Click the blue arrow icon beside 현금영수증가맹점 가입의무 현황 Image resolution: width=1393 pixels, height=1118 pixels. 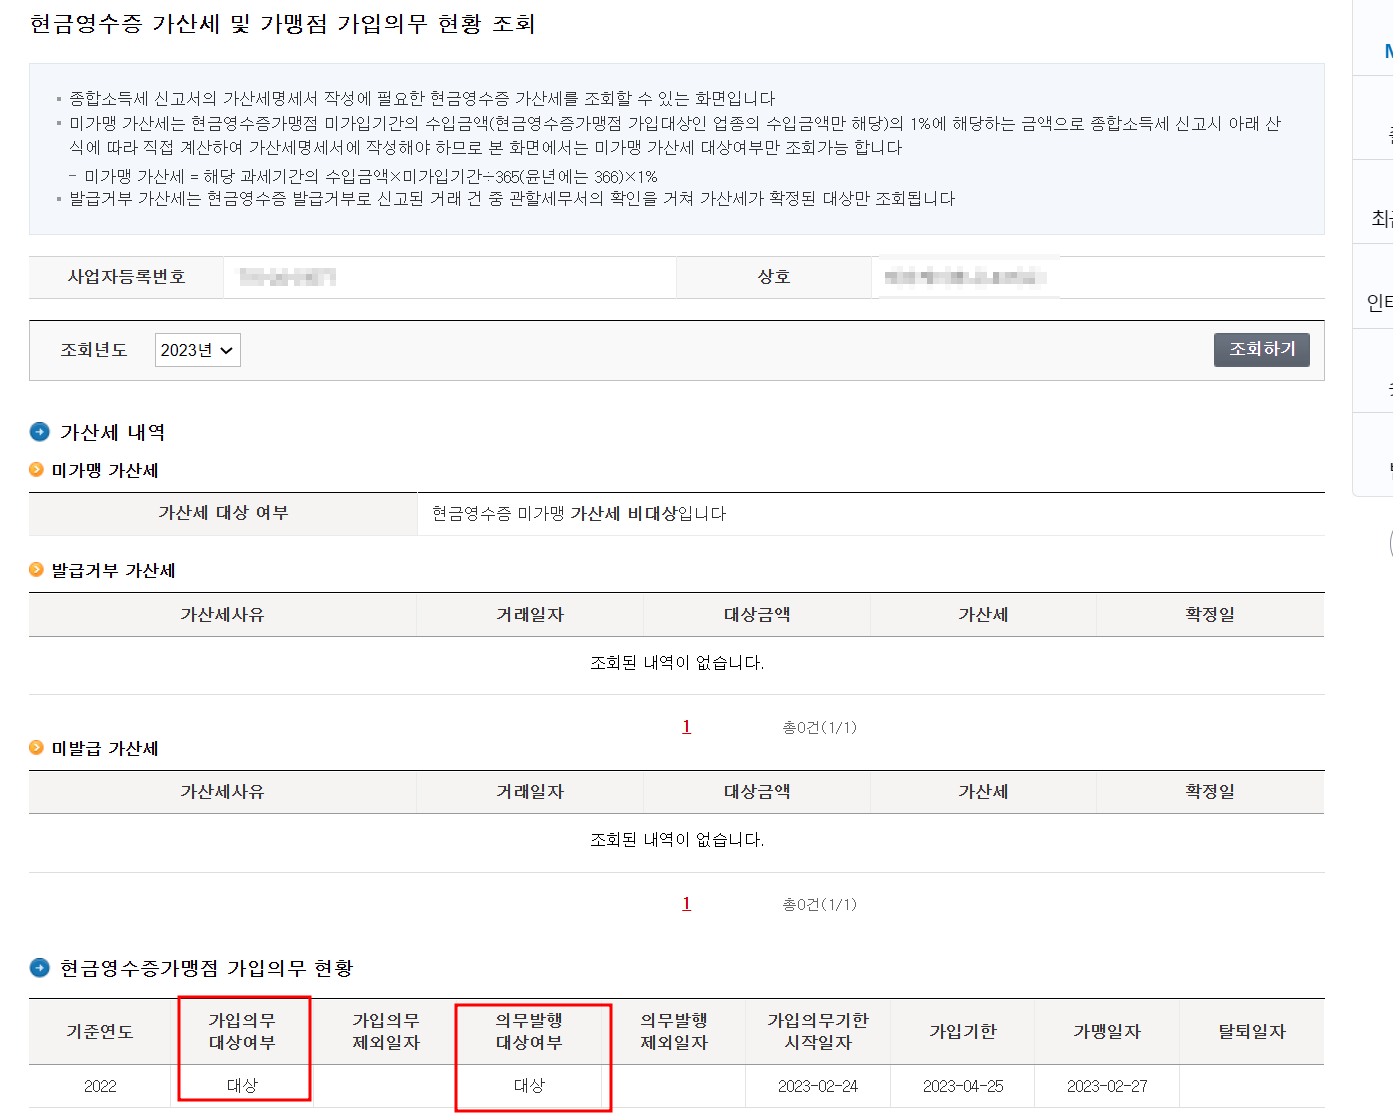point(40,967)
